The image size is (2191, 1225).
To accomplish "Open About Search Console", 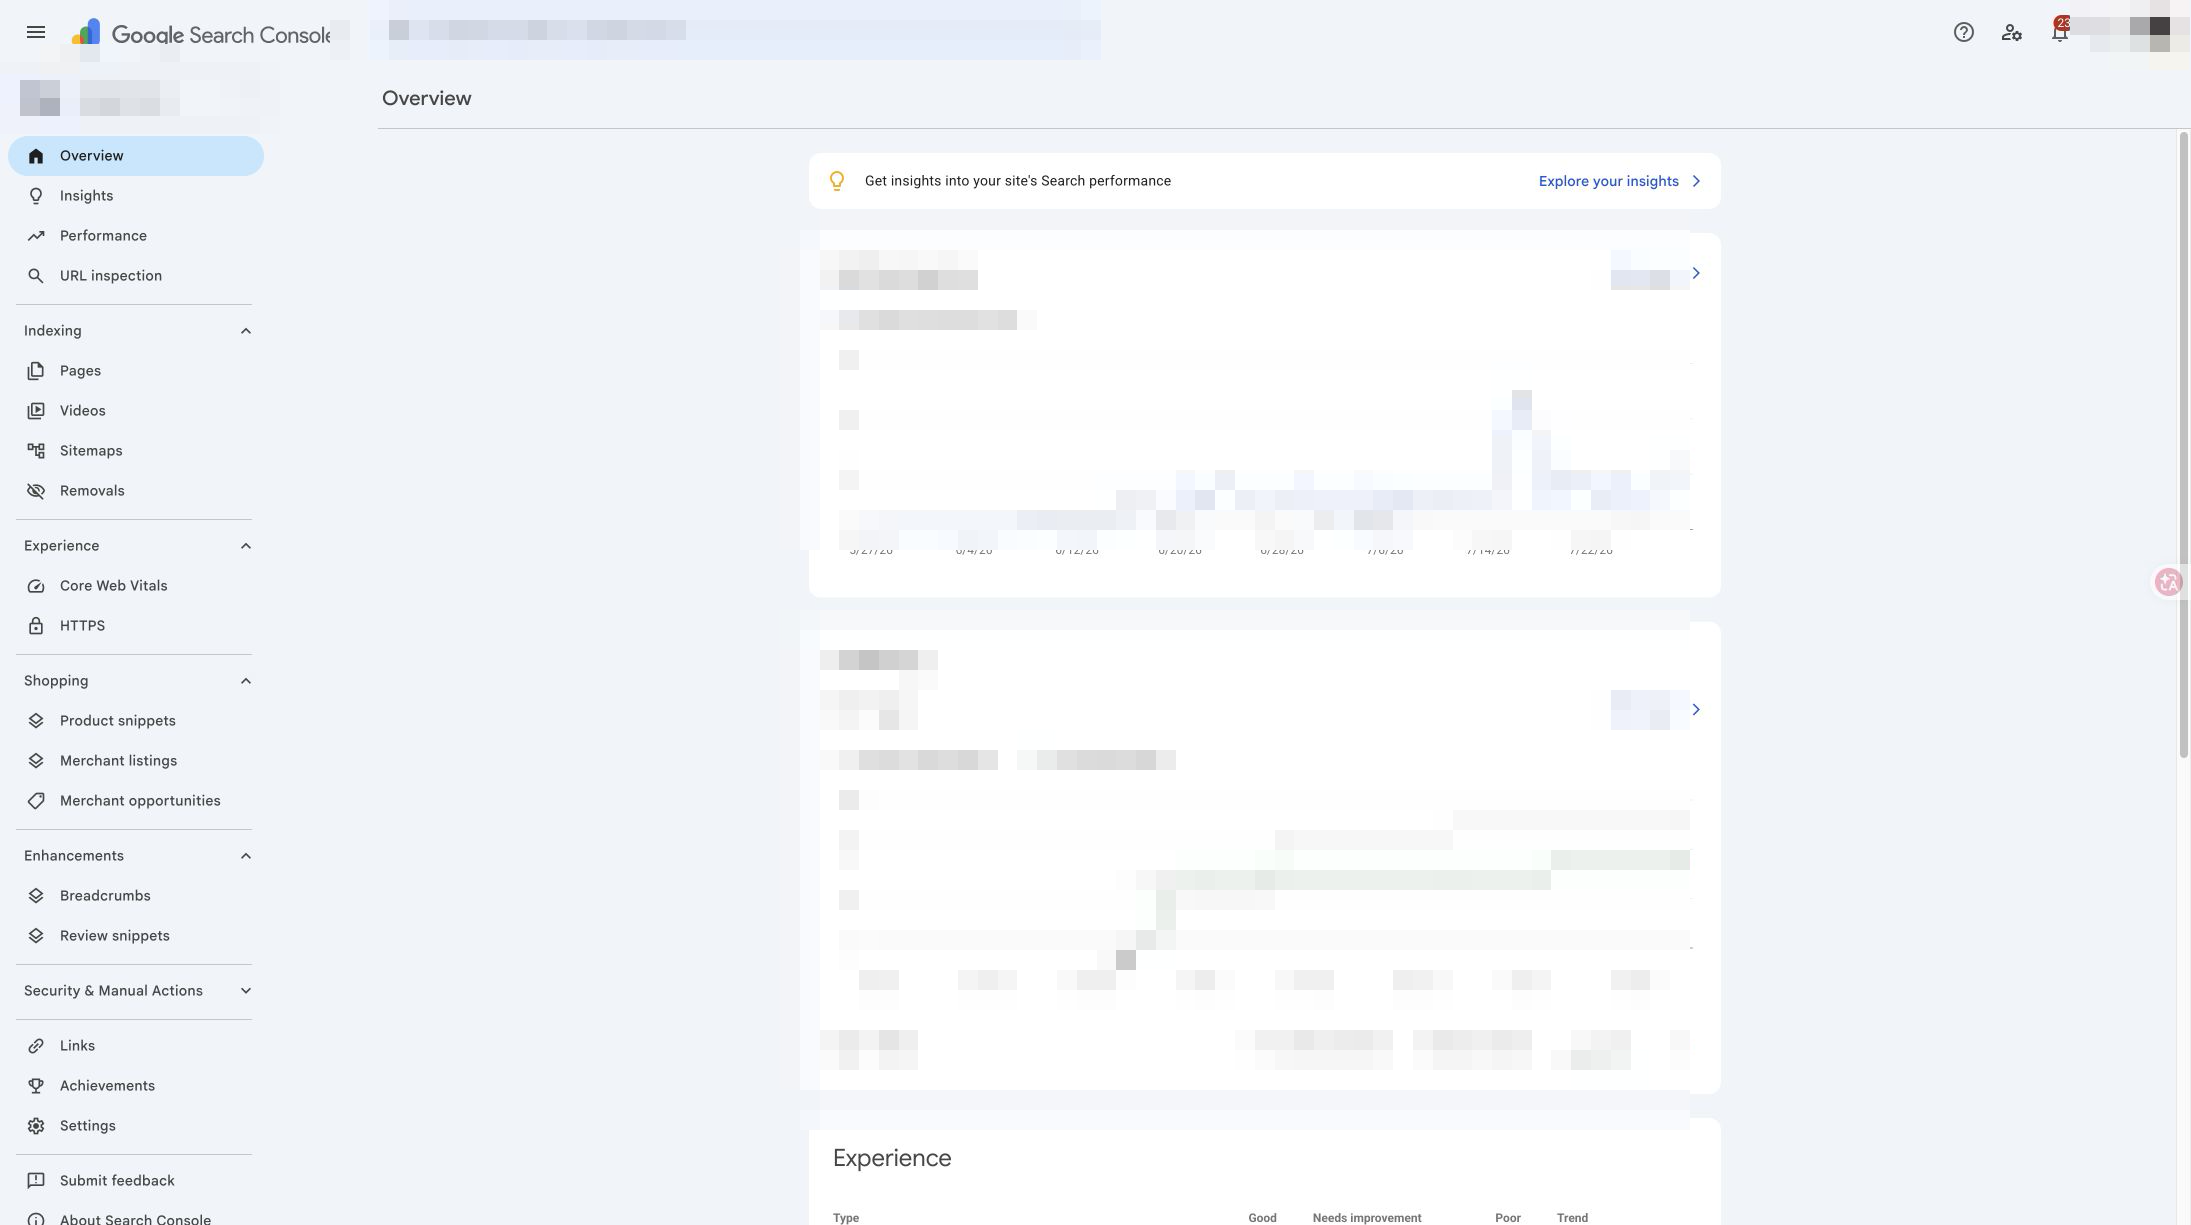I will 136,1219.
